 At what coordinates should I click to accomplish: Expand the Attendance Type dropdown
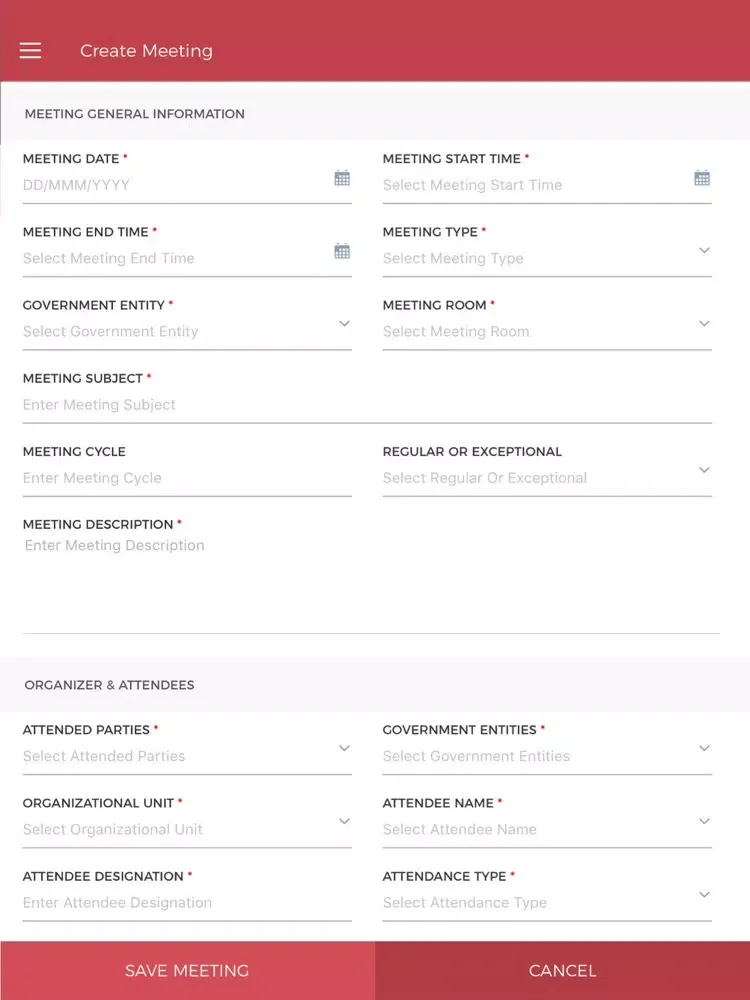(704, 894)
